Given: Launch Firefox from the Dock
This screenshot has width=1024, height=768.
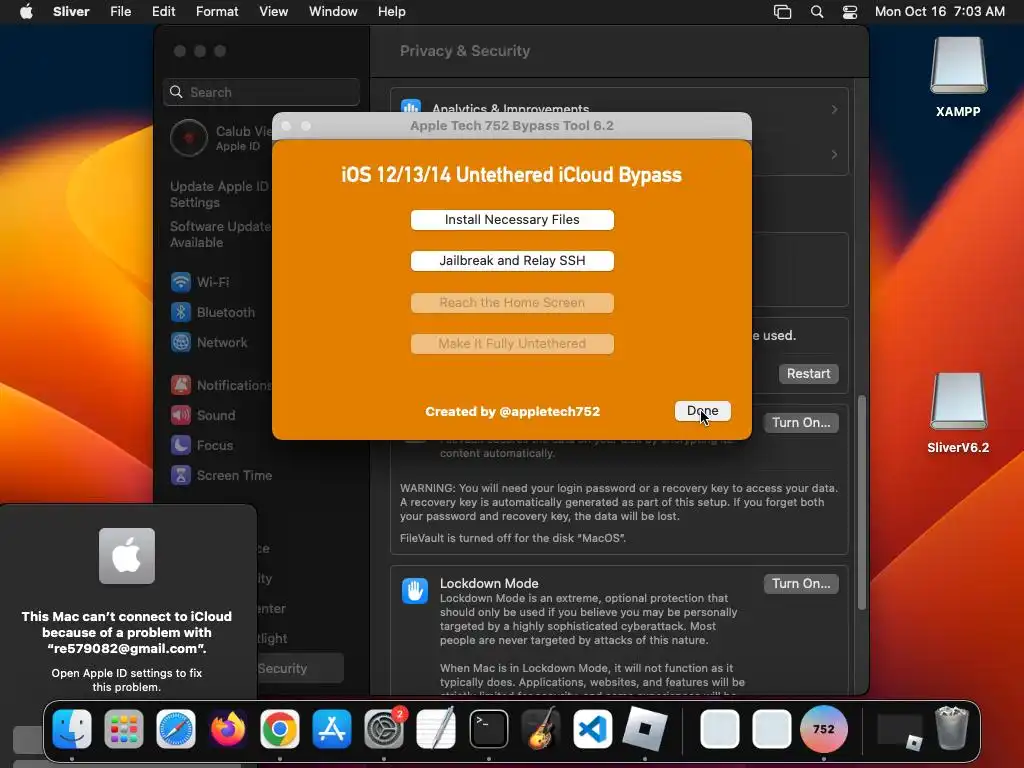Looking at the screenshot, I should [227, 729].
